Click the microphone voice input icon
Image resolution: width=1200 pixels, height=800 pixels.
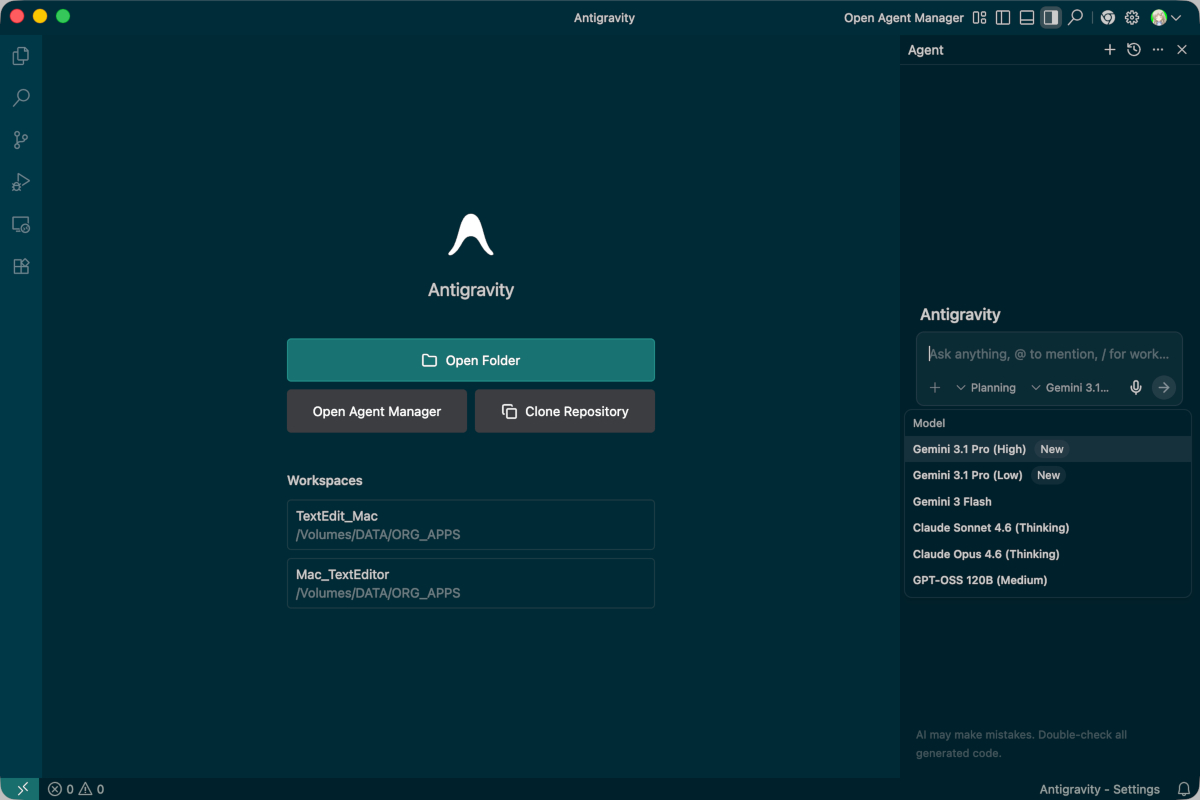pos(1136,388)
